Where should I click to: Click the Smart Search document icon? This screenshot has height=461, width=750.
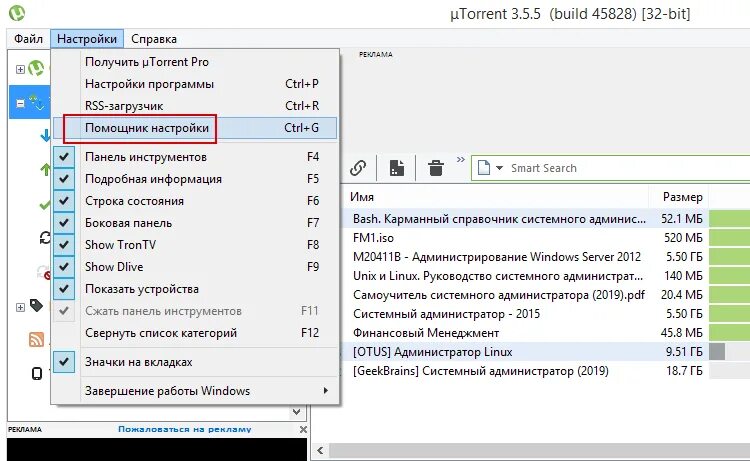(x=484, y=168)
